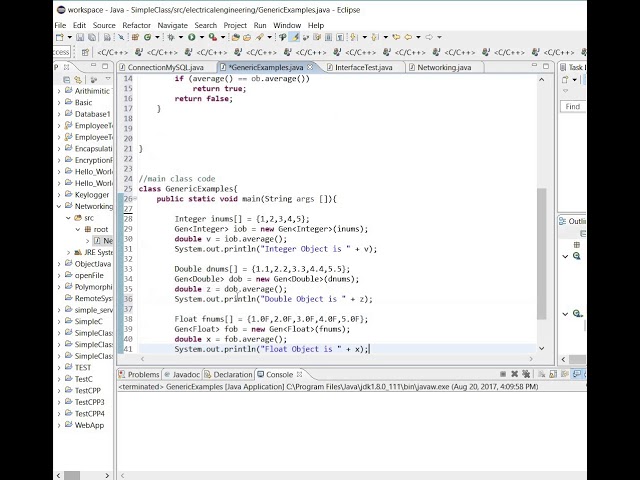Screen dimensions: 640x480
Task: Open the File menu
Action: coord(60,25)
